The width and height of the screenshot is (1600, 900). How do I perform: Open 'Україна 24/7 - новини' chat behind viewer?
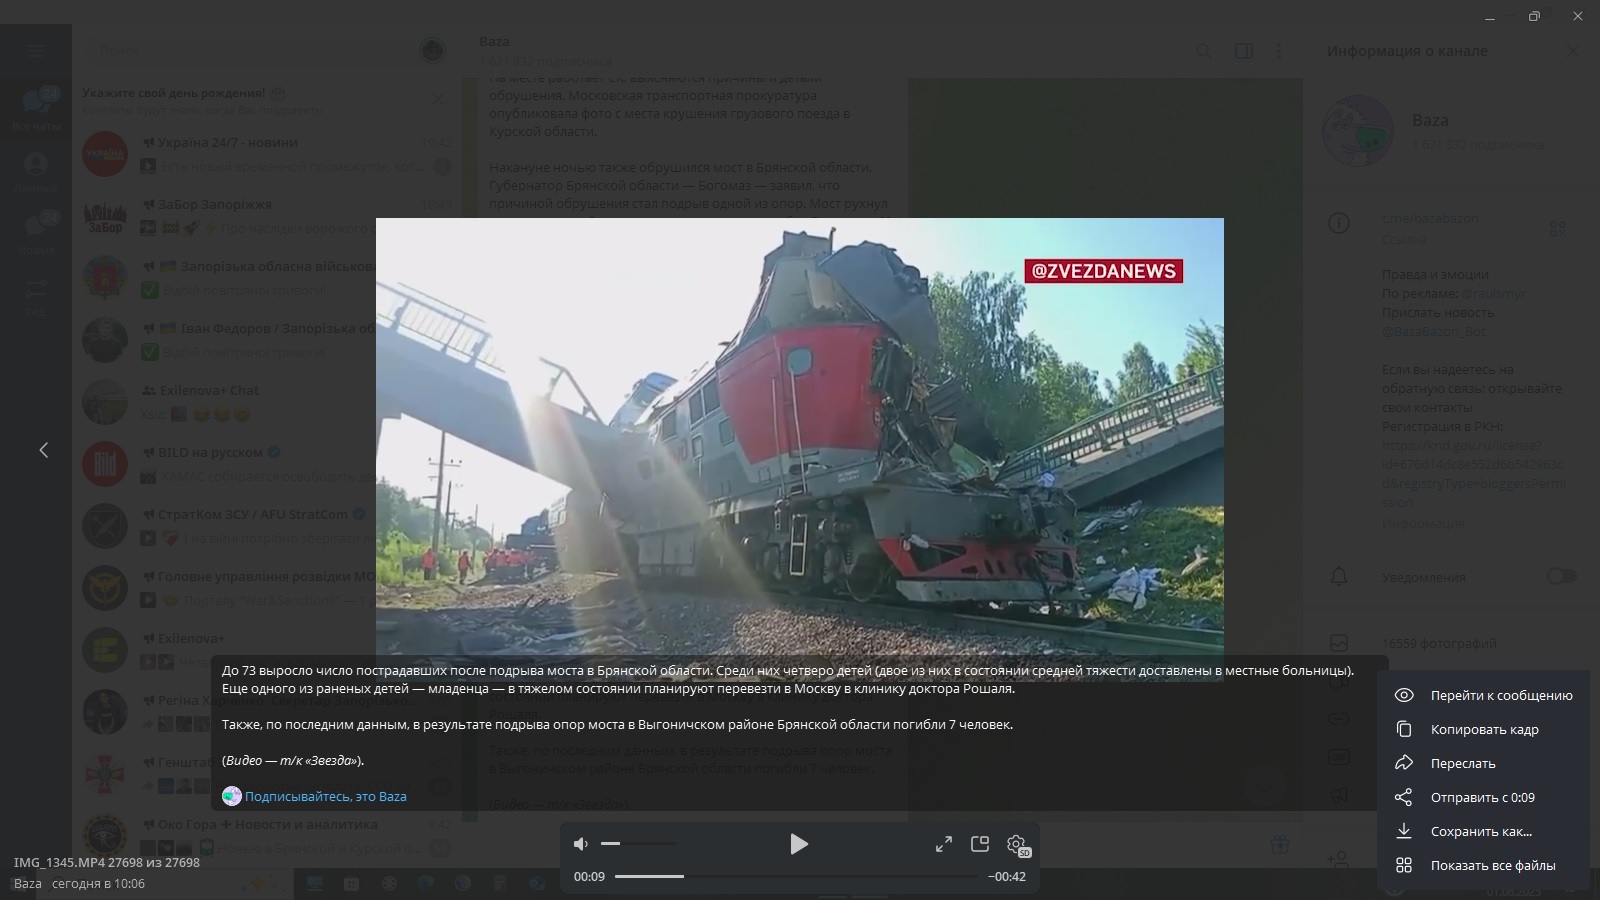pos(266,154)
